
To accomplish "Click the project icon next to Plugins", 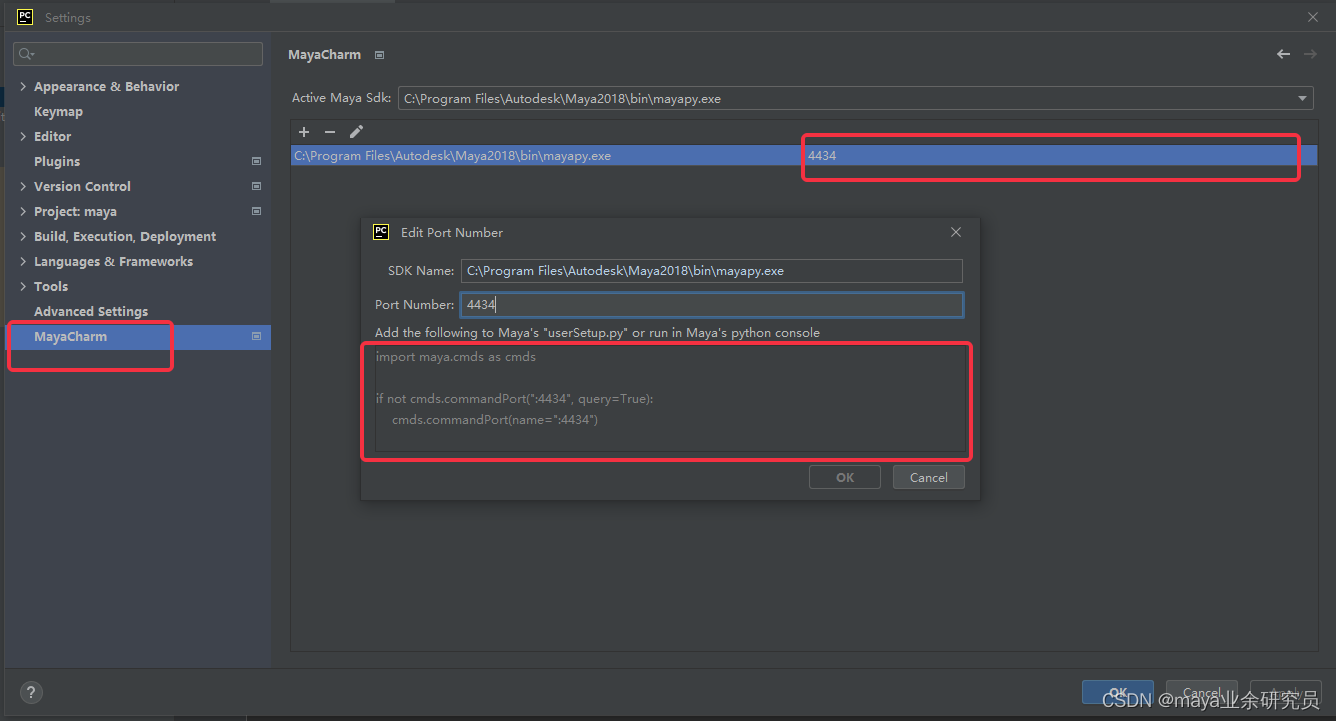I will [x=256, y=161].
